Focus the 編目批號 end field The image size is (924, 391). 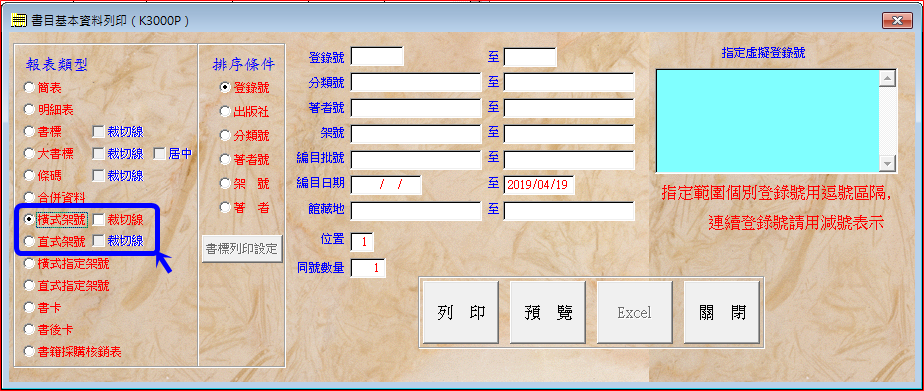point(569,160)
